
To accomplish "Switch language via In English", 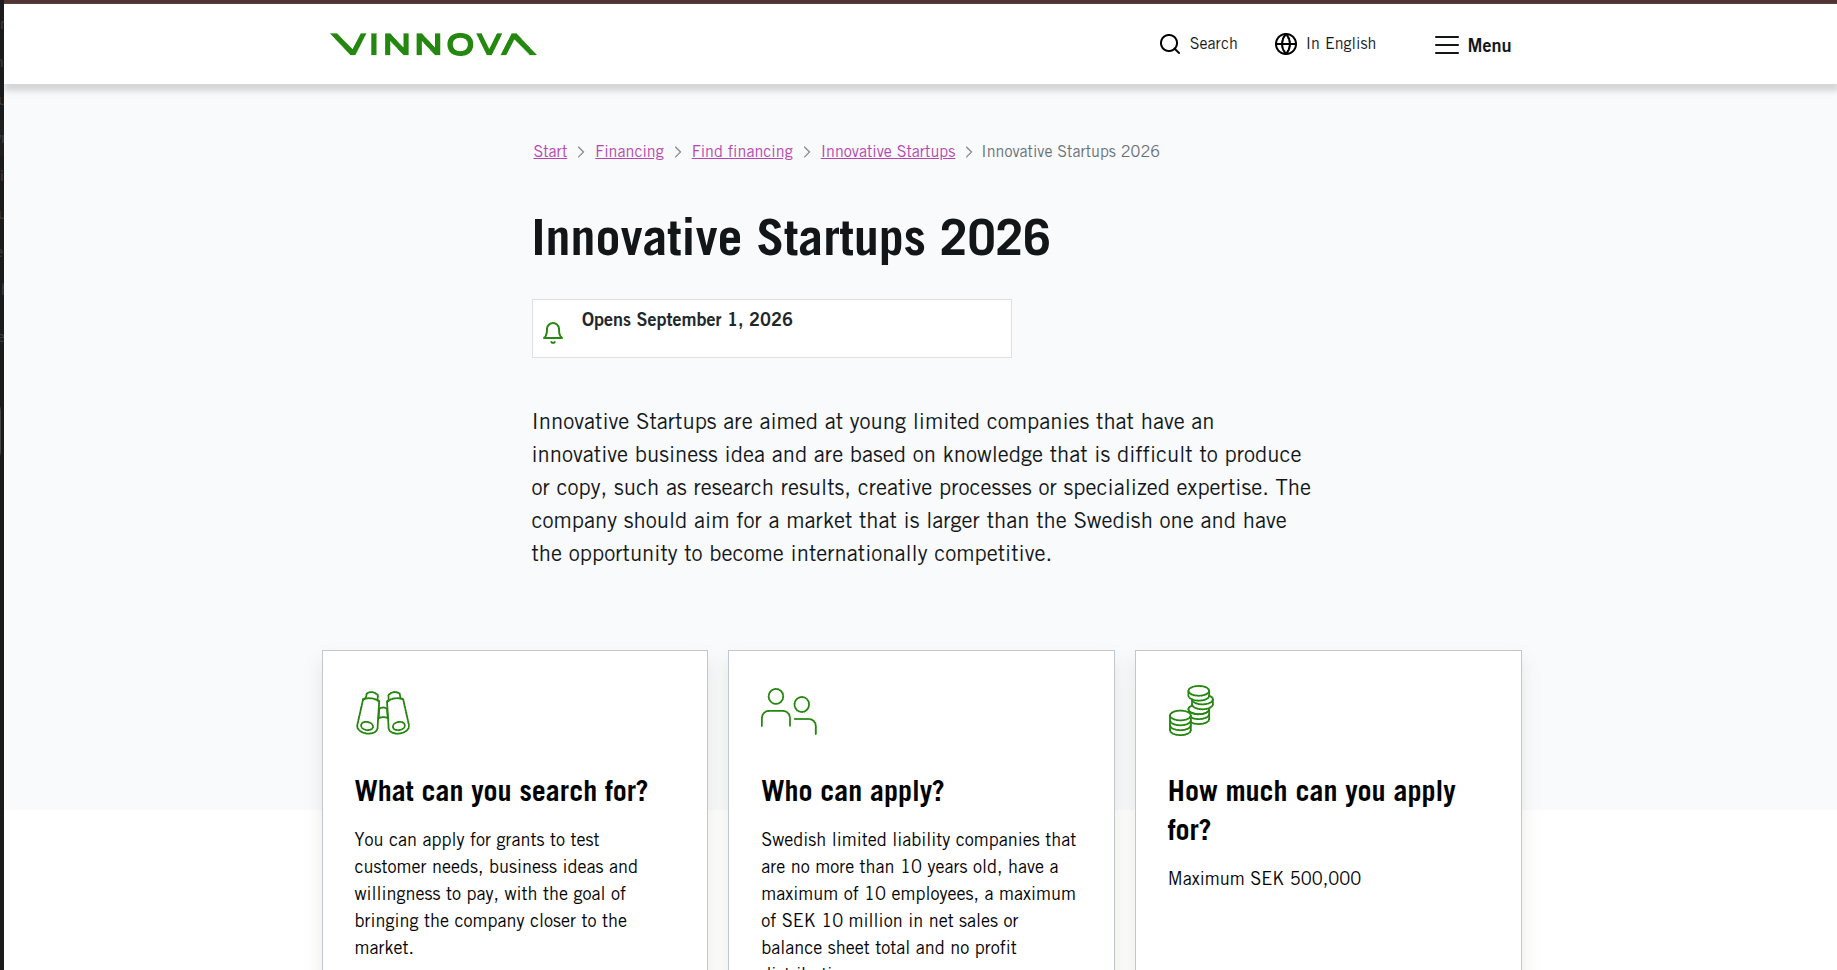I will [x=1341, y=44].
